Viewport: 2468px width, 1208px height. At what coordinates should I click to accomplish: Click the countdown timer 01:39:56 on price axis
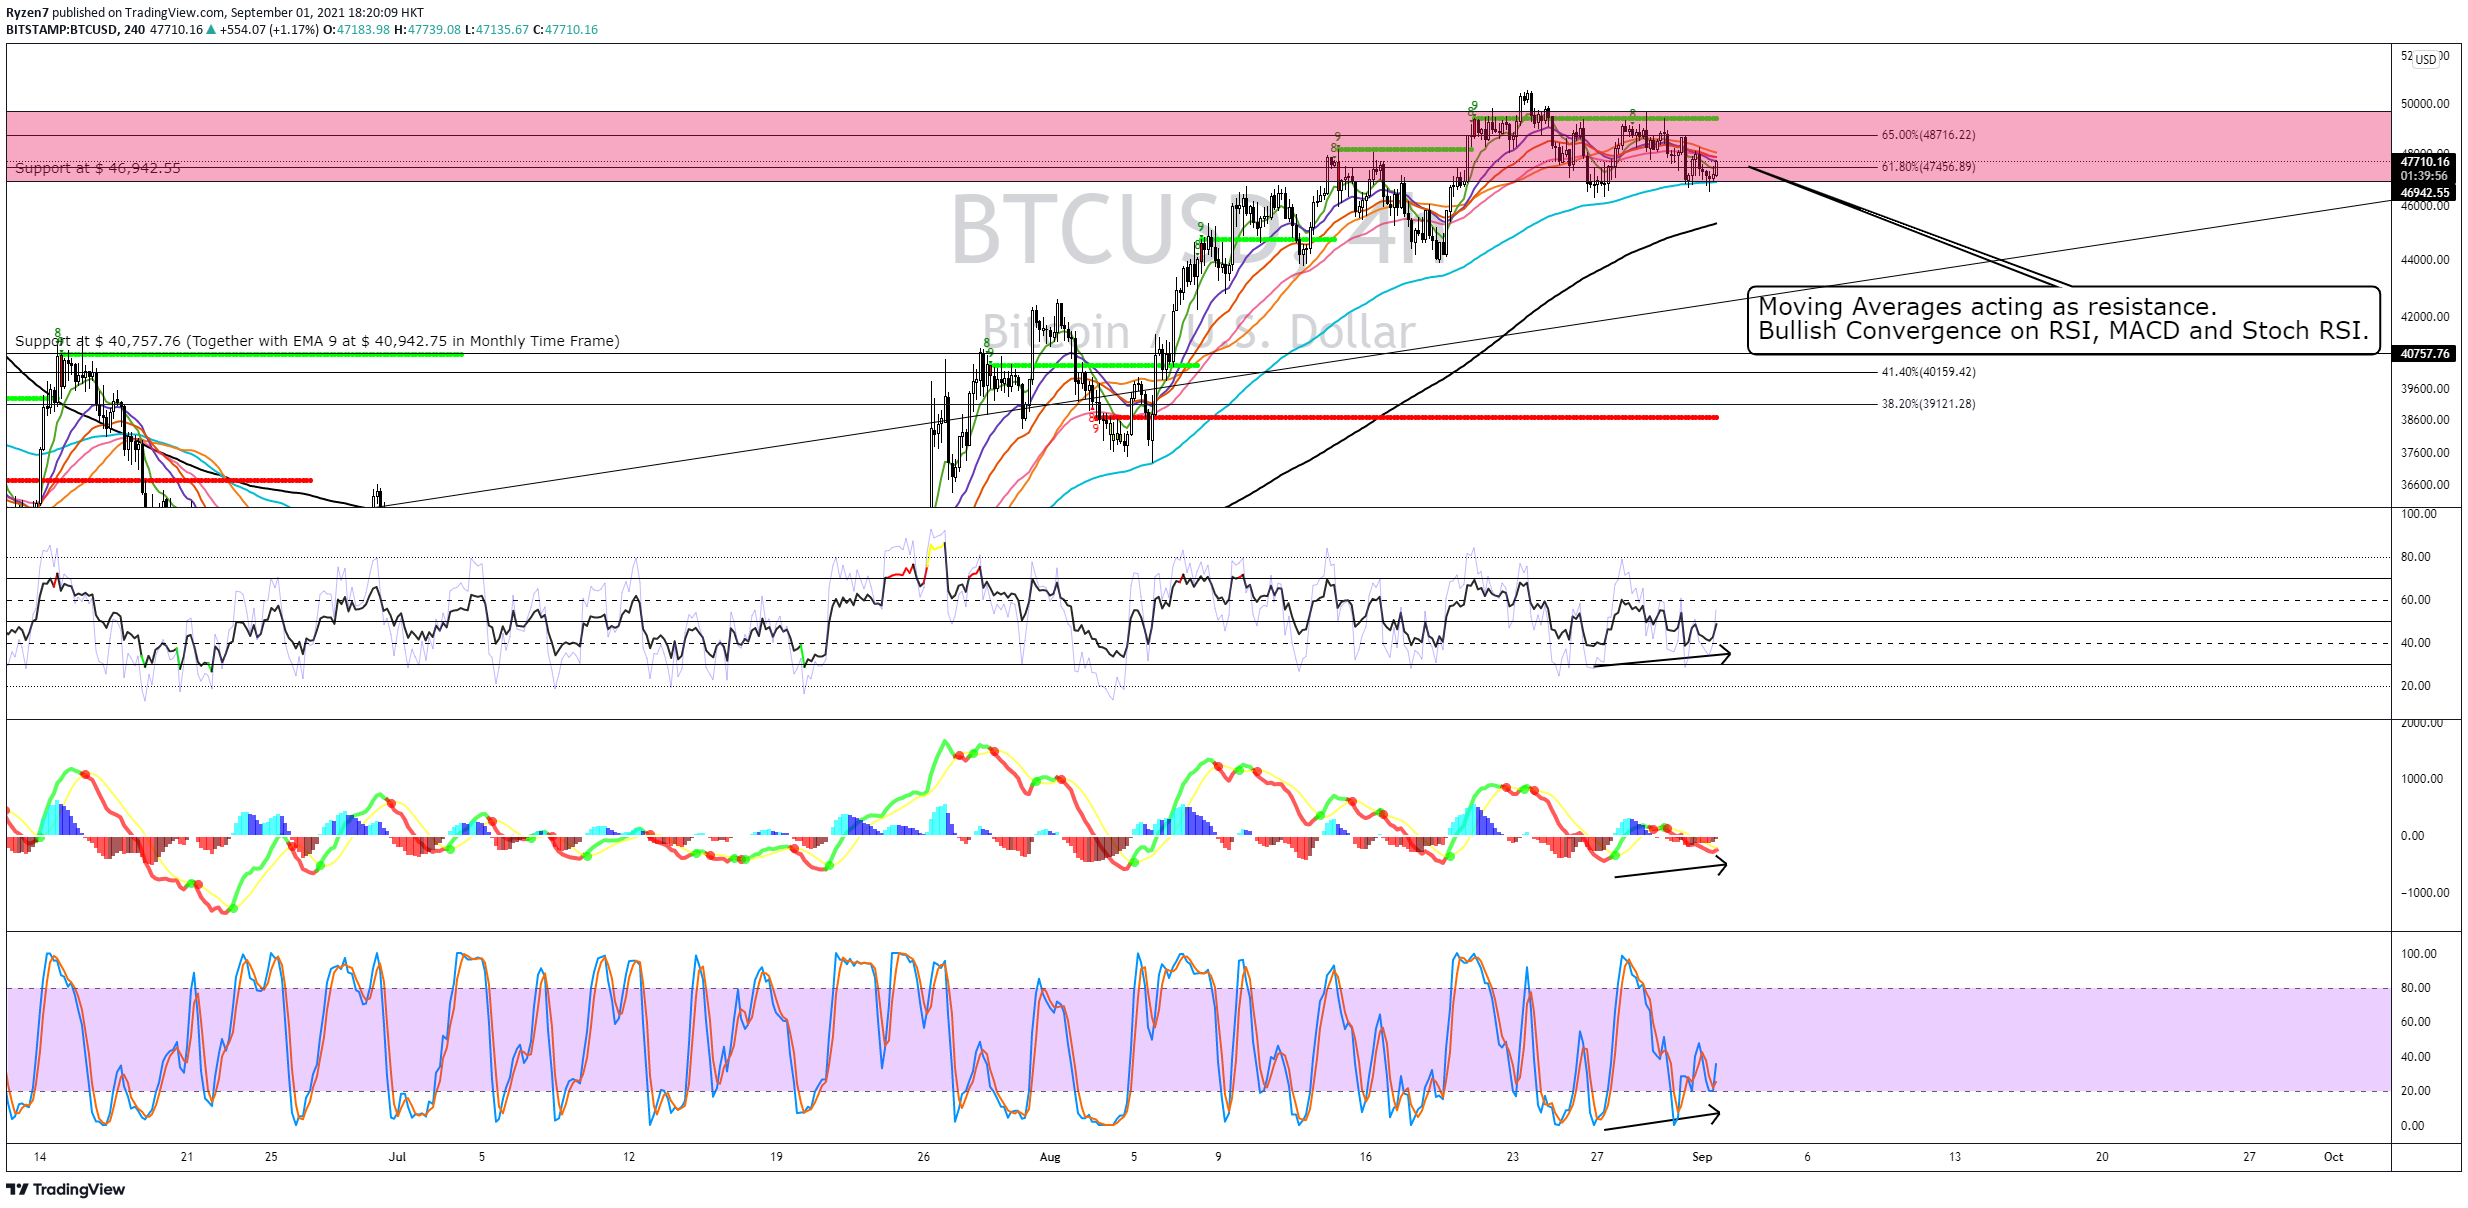(2425, 176)
